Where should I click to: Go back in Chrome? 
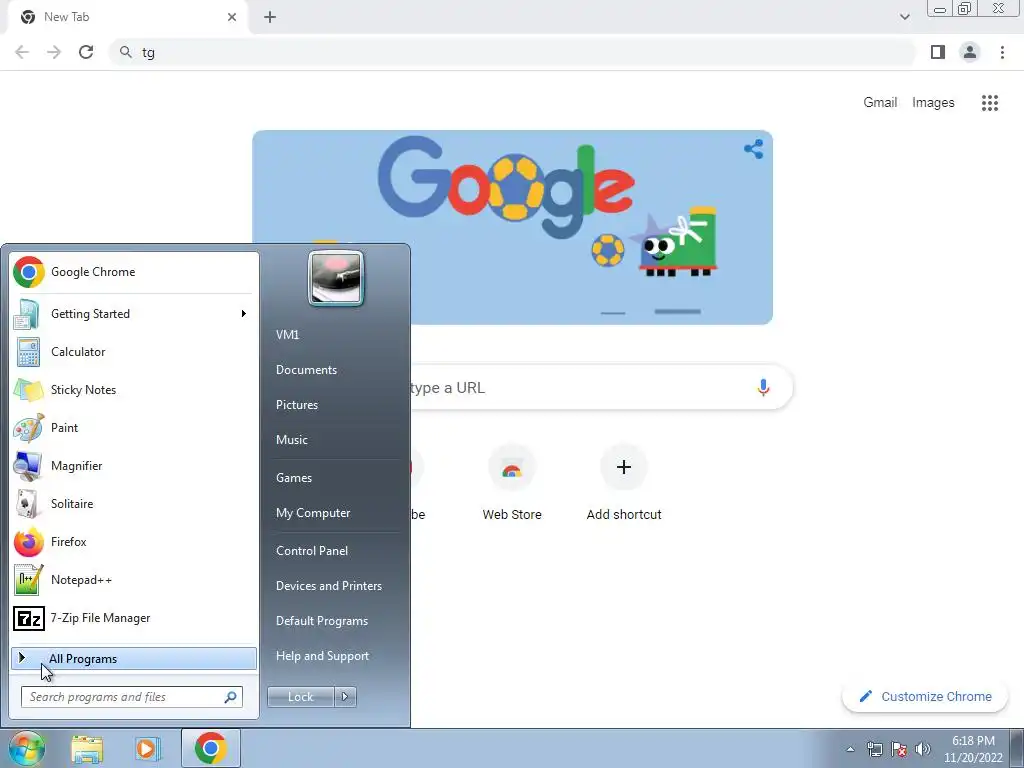pyautogui.click(x=22, y=52)
